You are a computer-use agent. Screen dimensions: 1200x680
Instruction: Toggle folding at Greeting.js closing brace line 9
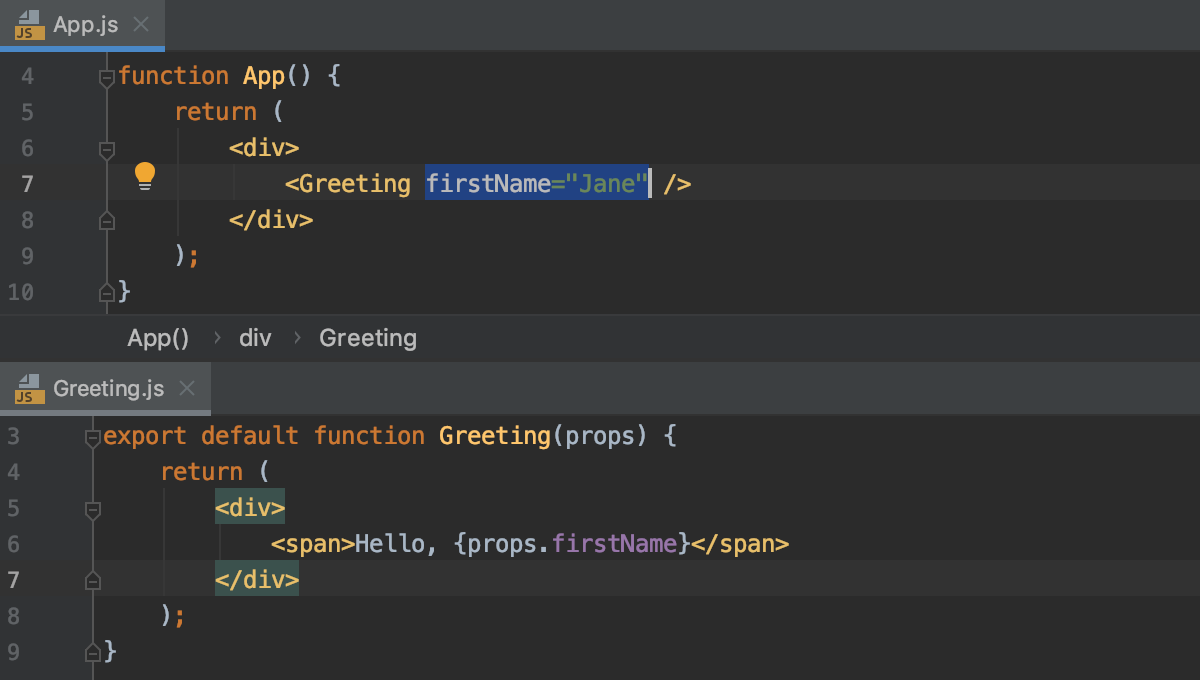pos(93,651)
